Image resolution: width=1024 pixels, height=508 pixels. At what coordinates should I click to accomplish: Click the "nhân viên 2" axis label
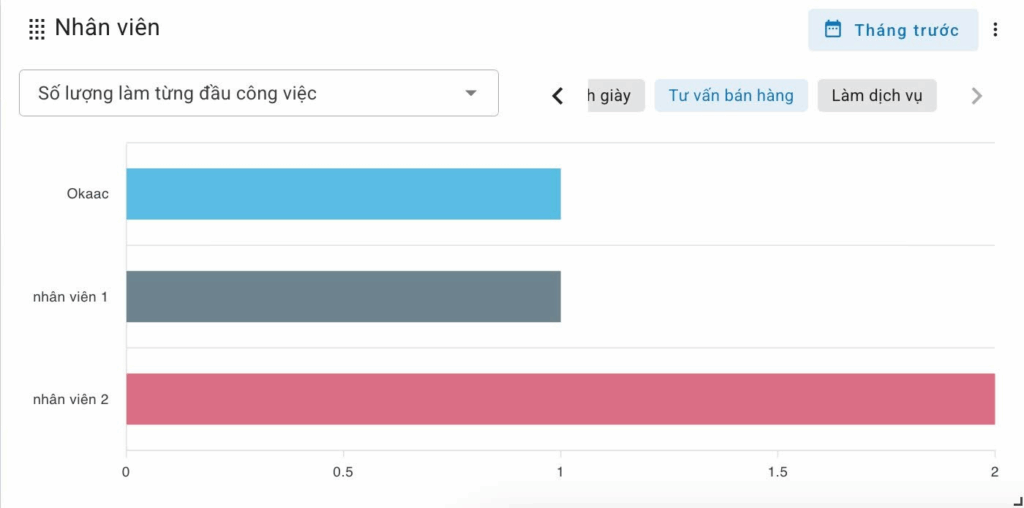[70, 400]
